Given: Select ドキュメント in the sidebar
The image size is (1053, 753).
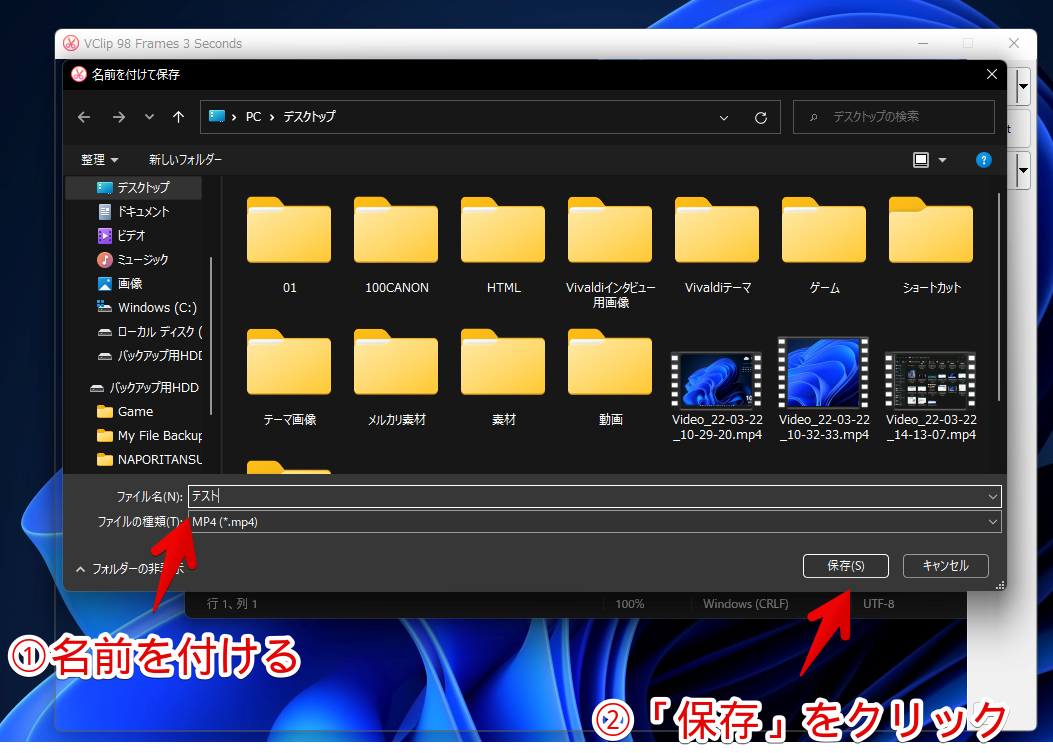Looking at the screenshot, I should click(x=134, y=212).
